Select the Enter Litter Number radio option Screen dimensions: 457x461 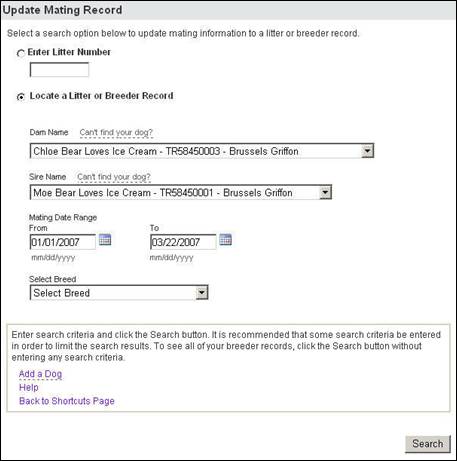coord(21,53)
